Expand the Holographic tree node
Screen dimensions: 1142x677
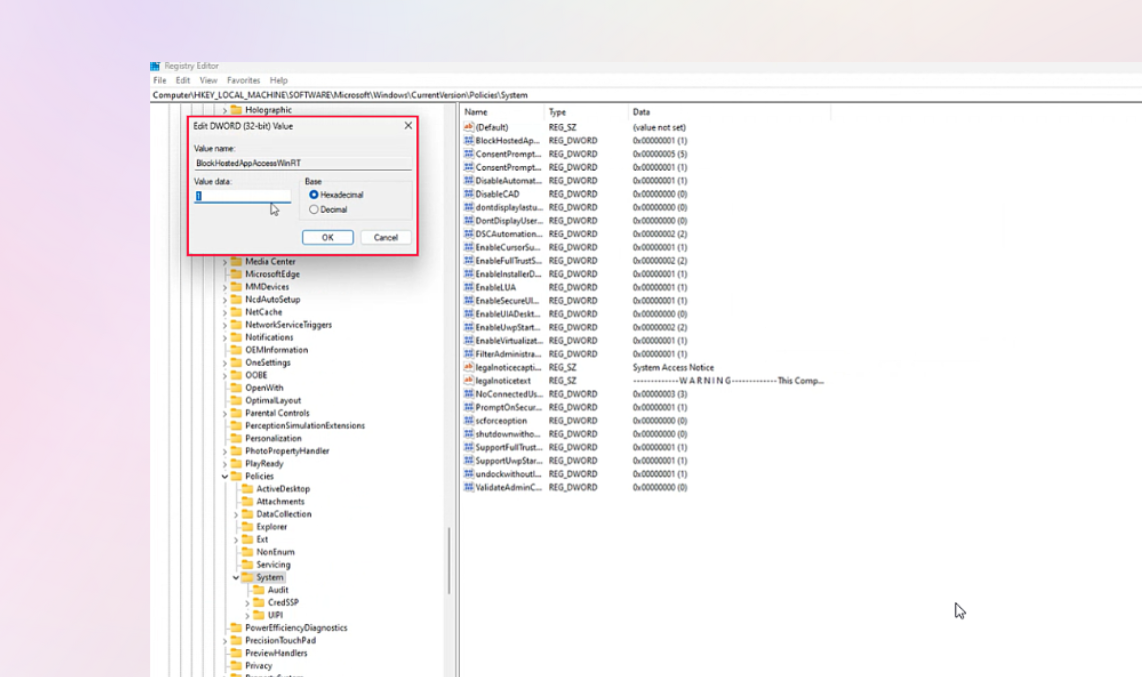pyautogui.click(x=224, y=110)
